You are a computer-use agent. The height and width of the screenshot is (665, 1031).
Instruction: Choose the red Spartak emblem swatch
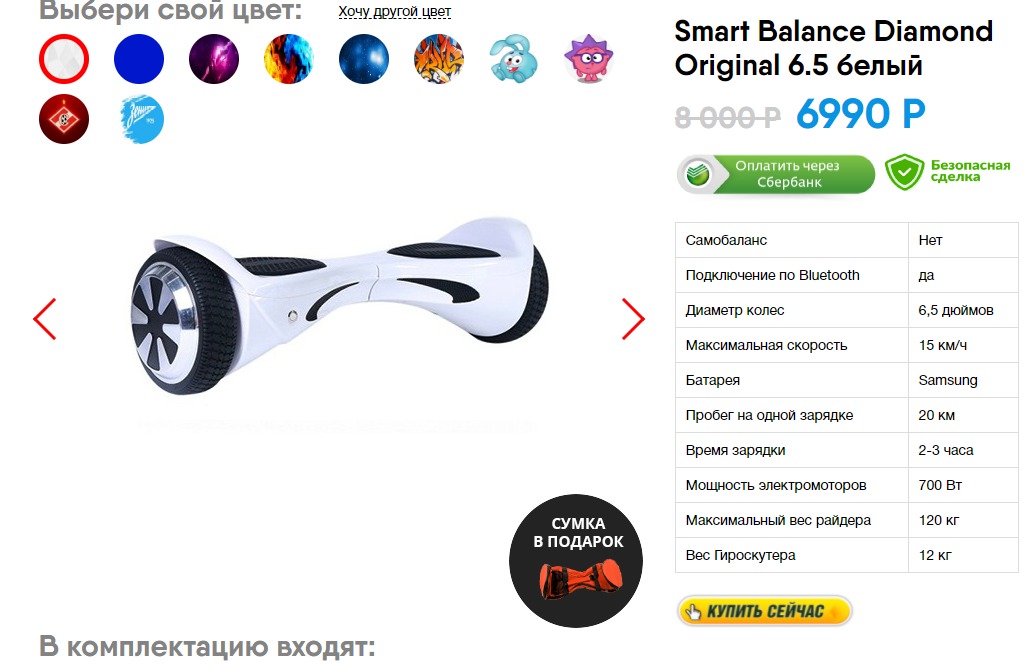coord(64,119)
